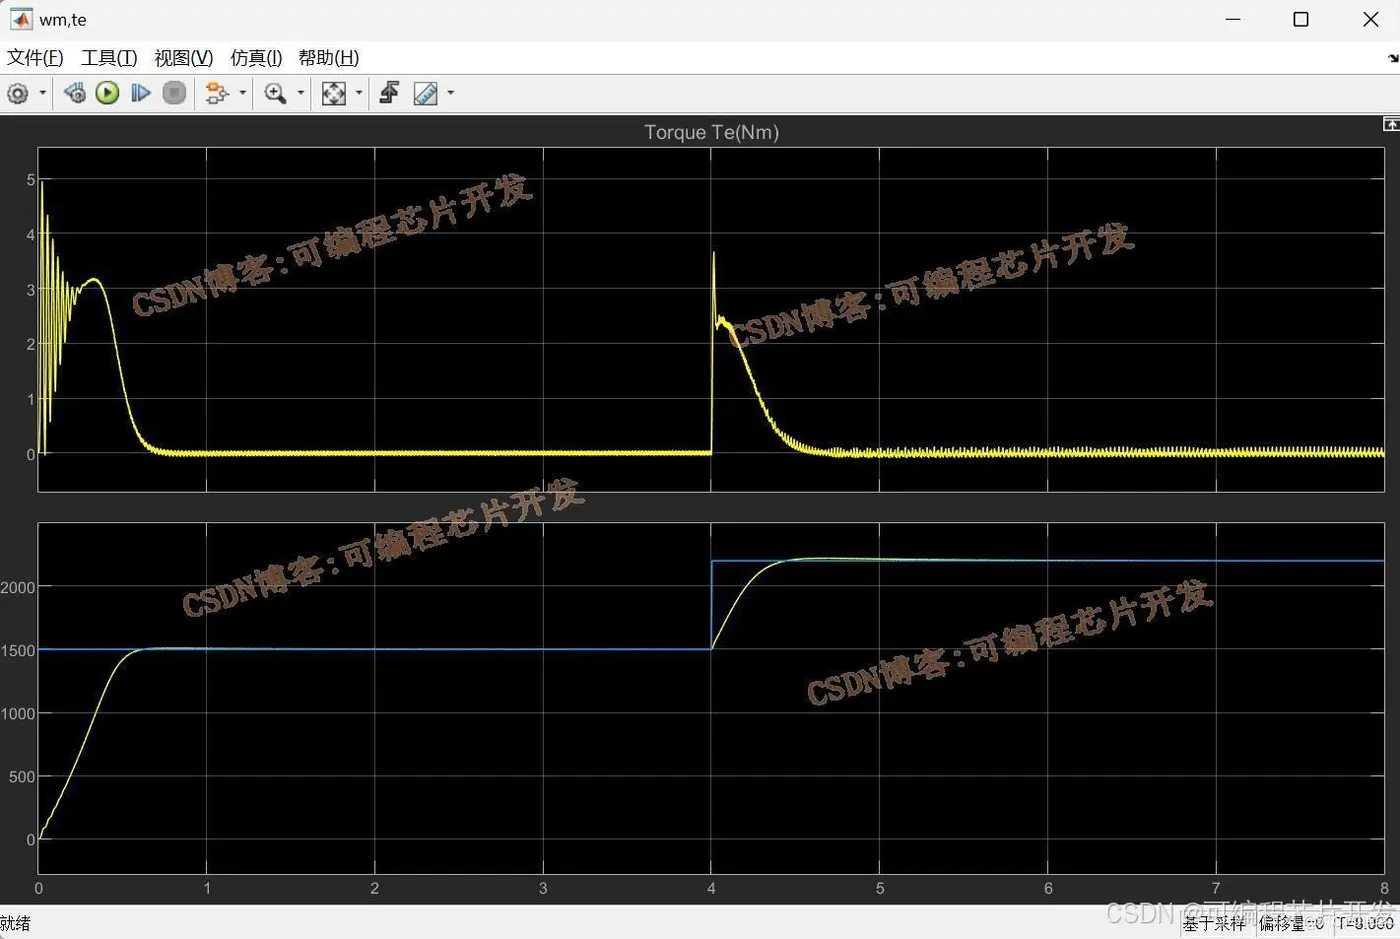Open the 文件(F) menu
1400x939 pixels.
pyautogui.click(x=35, y=58)
